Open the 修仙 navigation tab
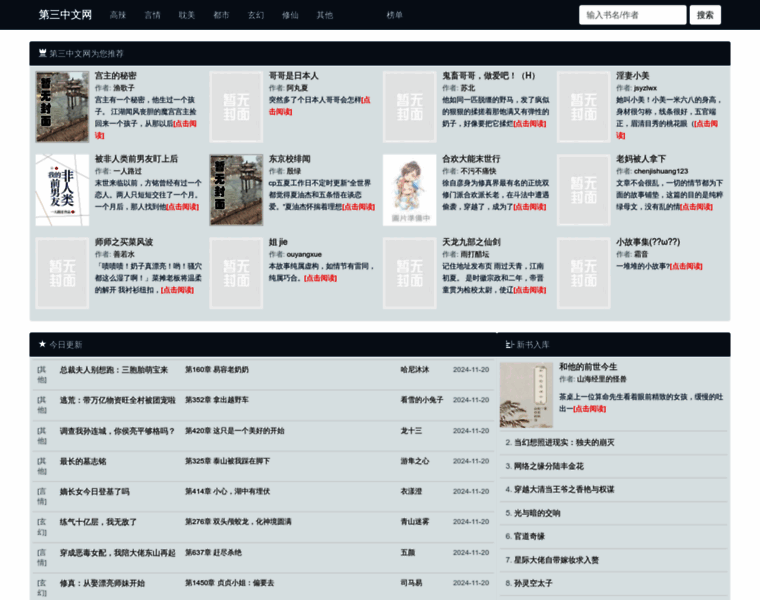Viewport: 760px width, 600px height. (290, 15)
